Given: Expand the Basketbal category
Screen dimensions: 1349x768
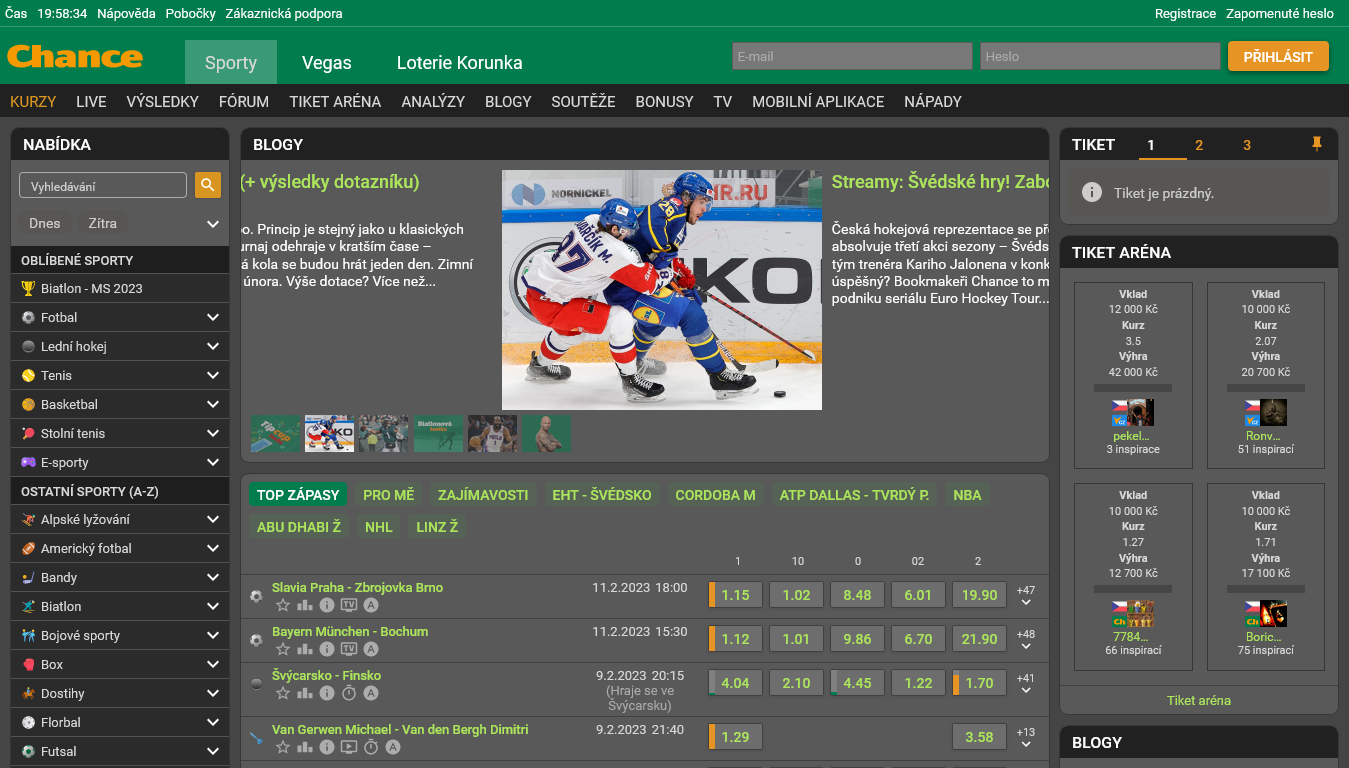Looking at the screenshot, I should coord(212,404).
